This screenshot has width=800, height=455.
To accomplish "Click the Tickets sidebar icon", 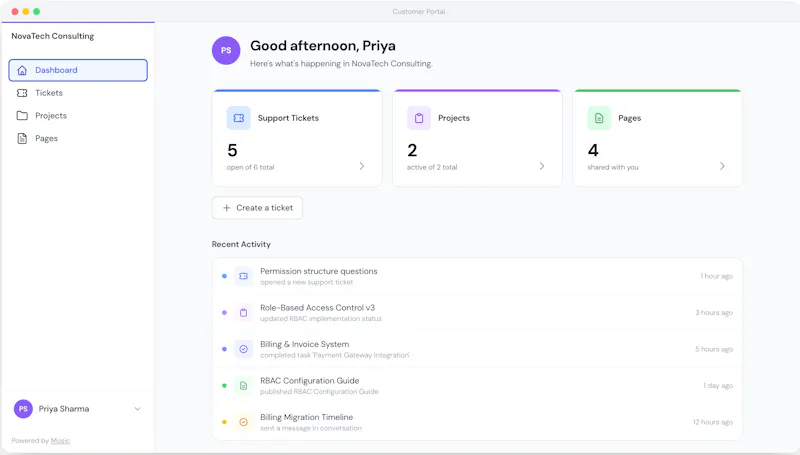I will [x=22, y=93].
